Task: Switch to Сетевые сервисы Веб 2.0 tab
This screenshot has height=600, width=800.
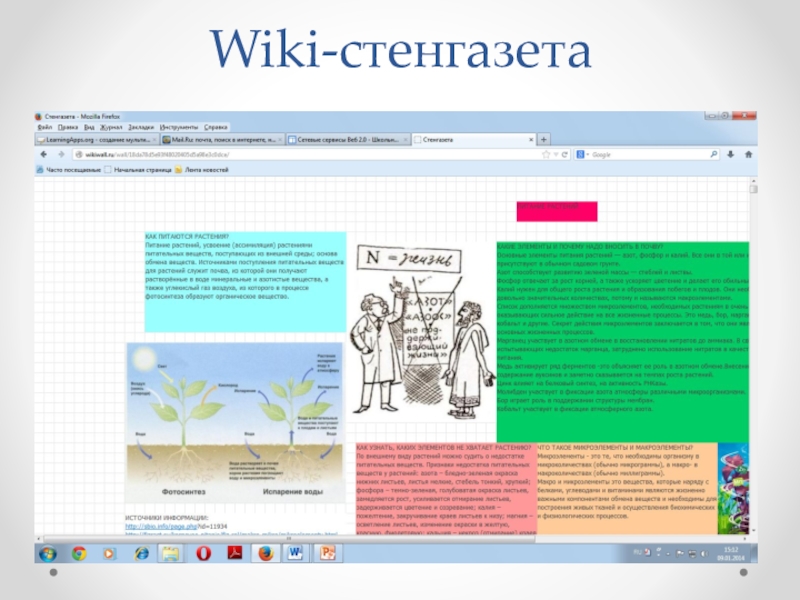Action: click(x=348, y=139)
